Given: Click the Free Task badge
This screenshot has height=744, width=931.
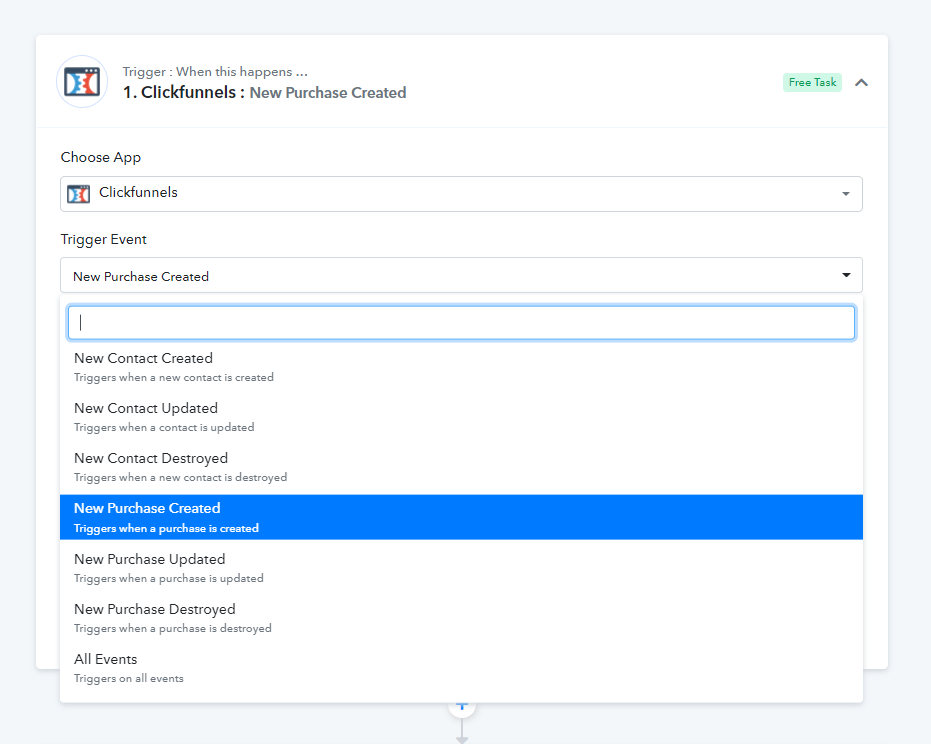Looking at the screenshot, I should [812, 83].
